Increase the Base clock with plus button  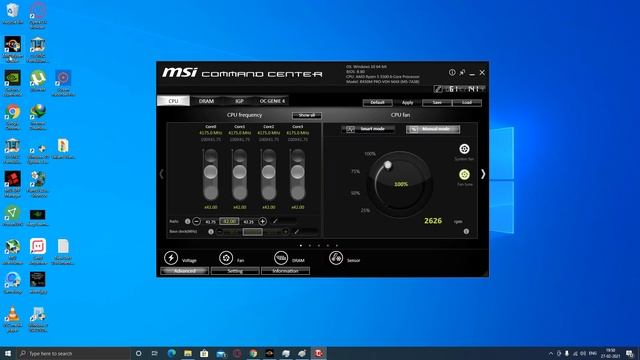285,231
